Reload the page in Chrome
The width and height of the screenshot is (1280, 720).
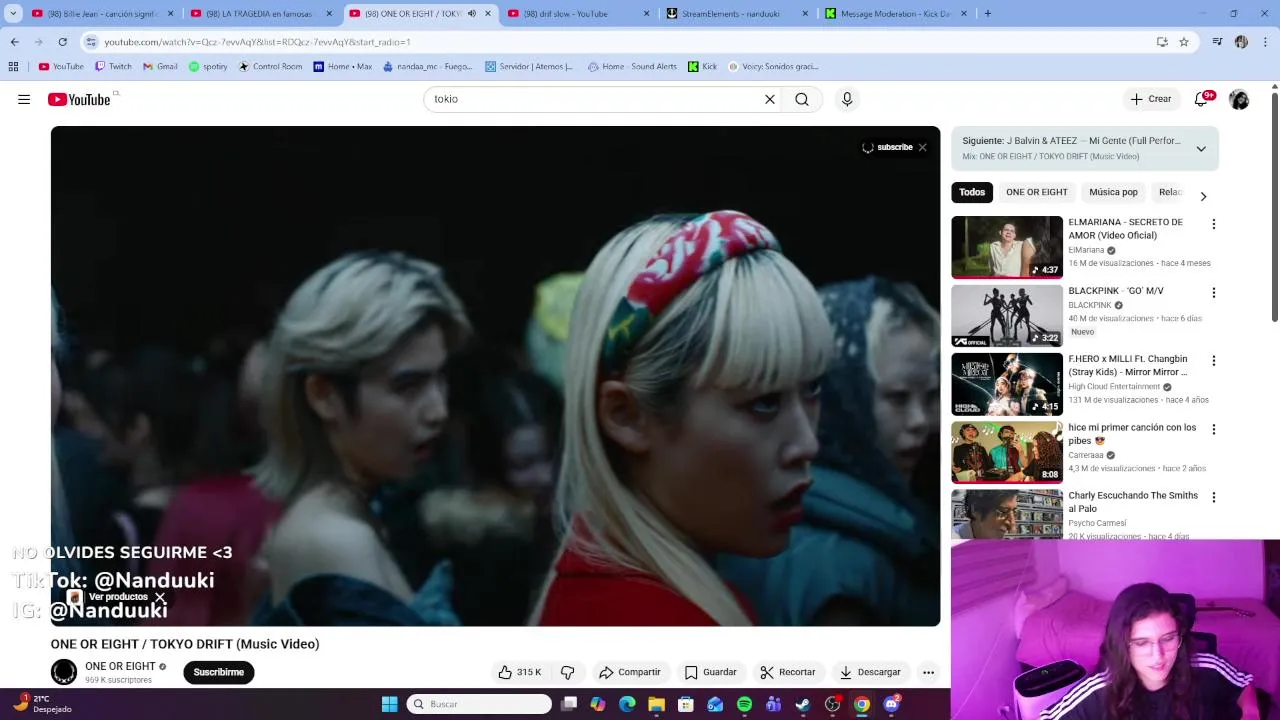click(62, 42)
